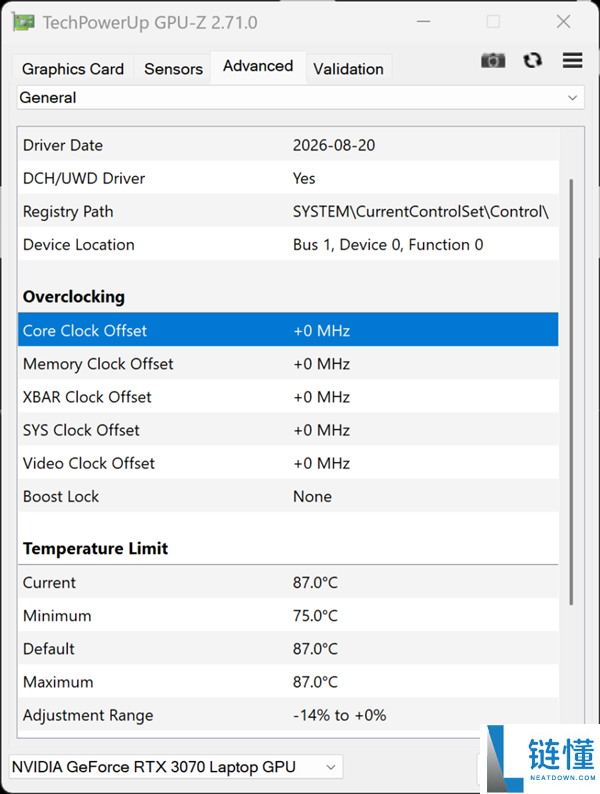Click the Temperature Limit section header

point(95,548)
